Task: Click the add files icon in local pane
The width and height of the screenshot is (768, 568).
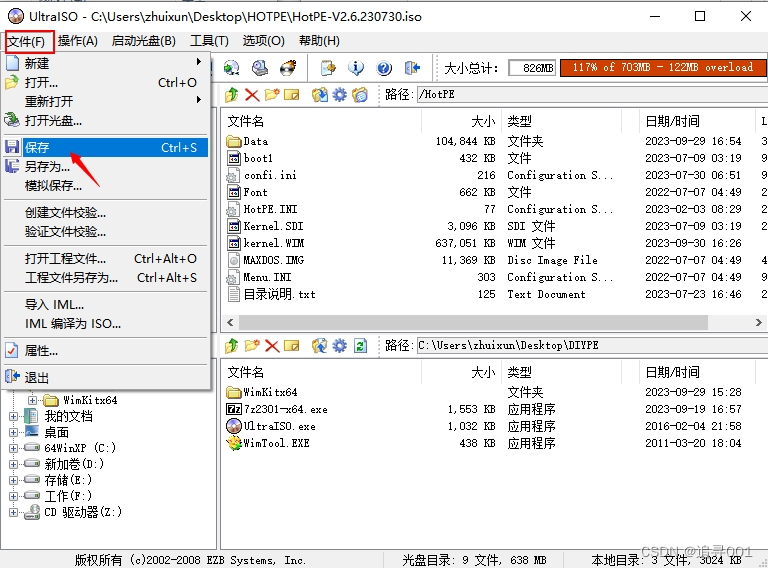Action: click(319, 346)
